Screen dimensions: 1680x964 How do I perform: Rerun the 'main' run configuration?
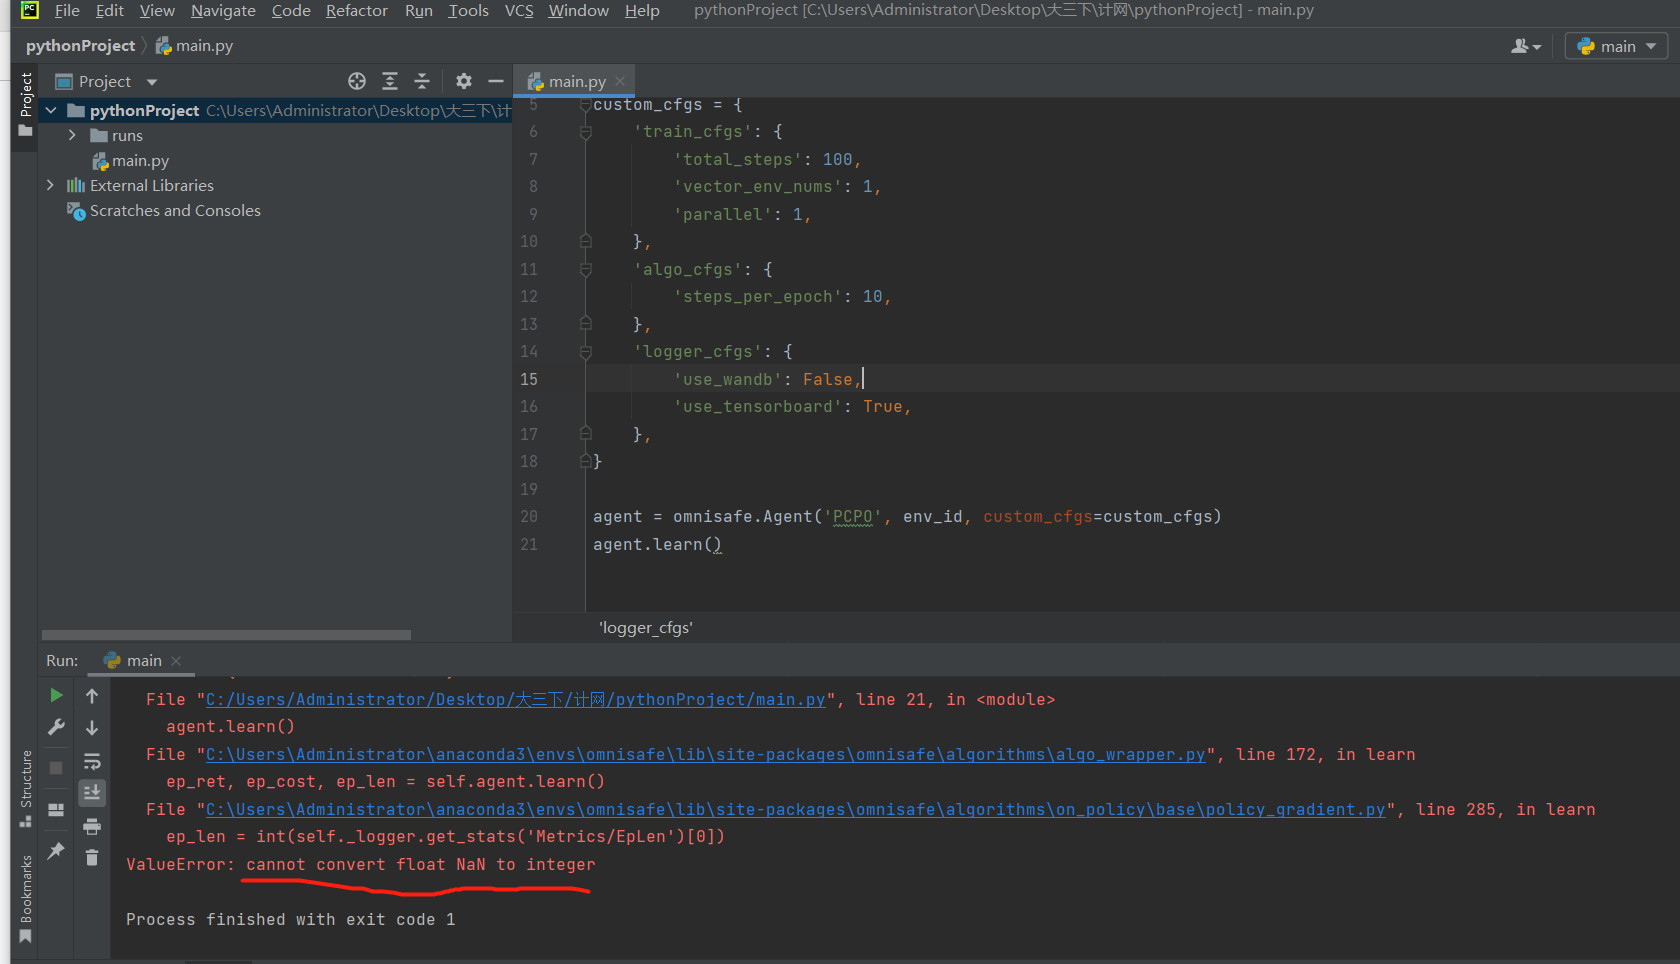56,695
